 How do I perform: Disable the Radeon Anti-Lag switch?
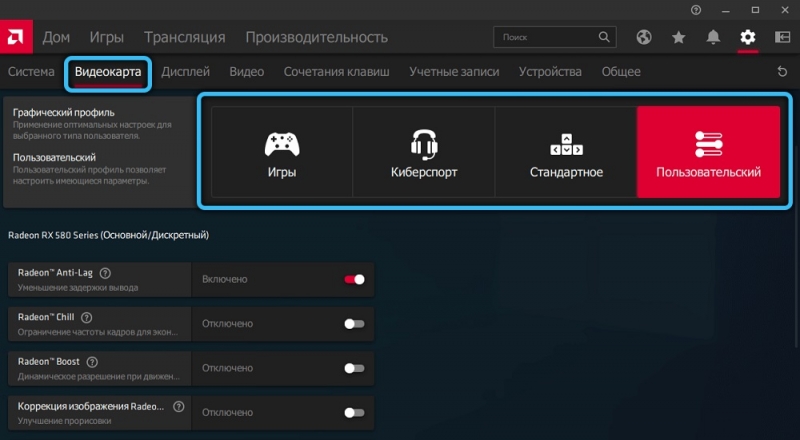[354, 279]
